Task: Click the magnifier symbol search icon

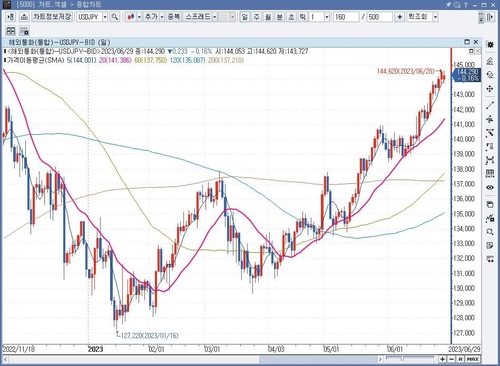Action: [x=114, y=17]
